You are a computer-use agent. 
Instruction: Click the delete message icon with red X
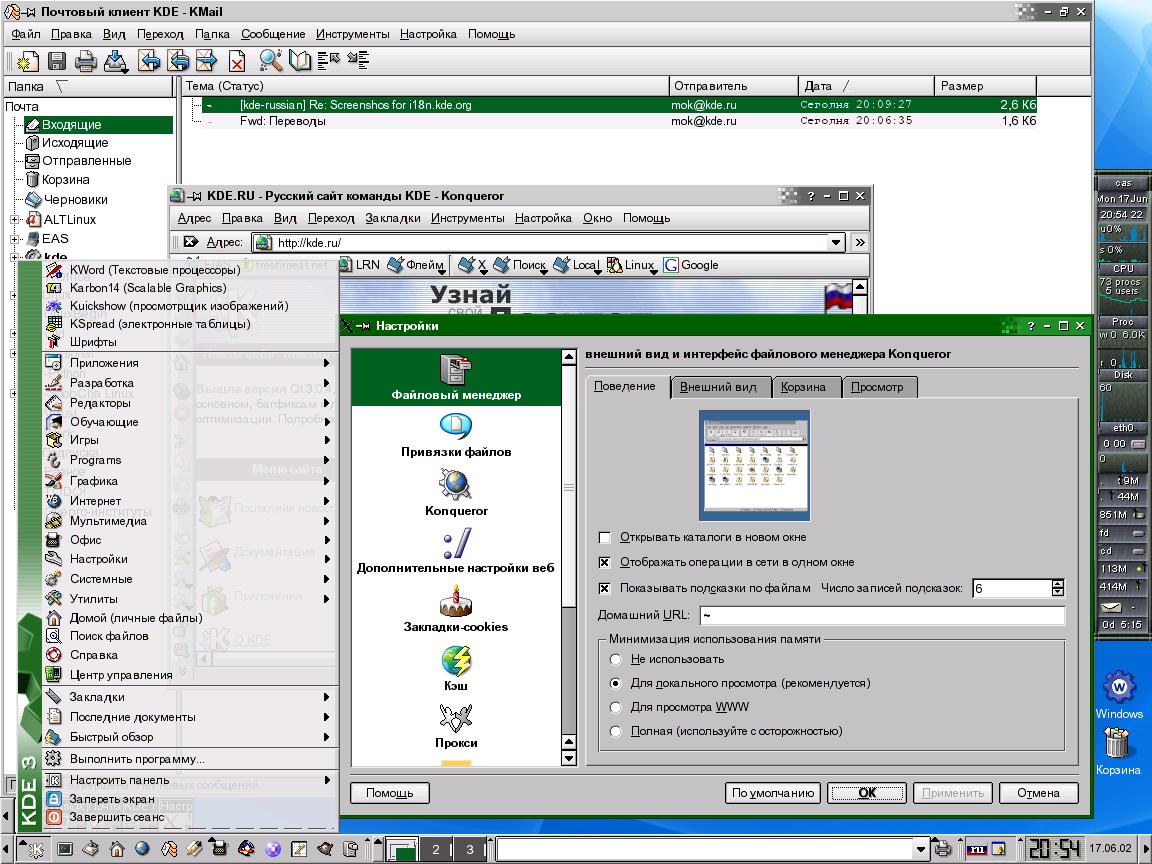point(237,61)
